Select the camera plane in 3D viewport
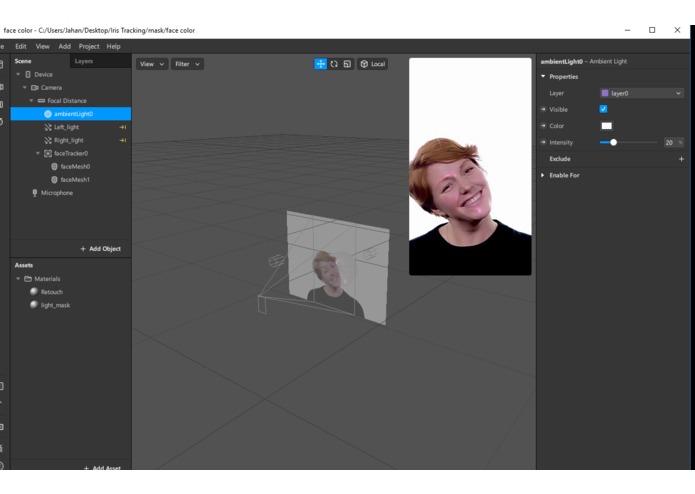695x494 pixels. pos(338,267)
